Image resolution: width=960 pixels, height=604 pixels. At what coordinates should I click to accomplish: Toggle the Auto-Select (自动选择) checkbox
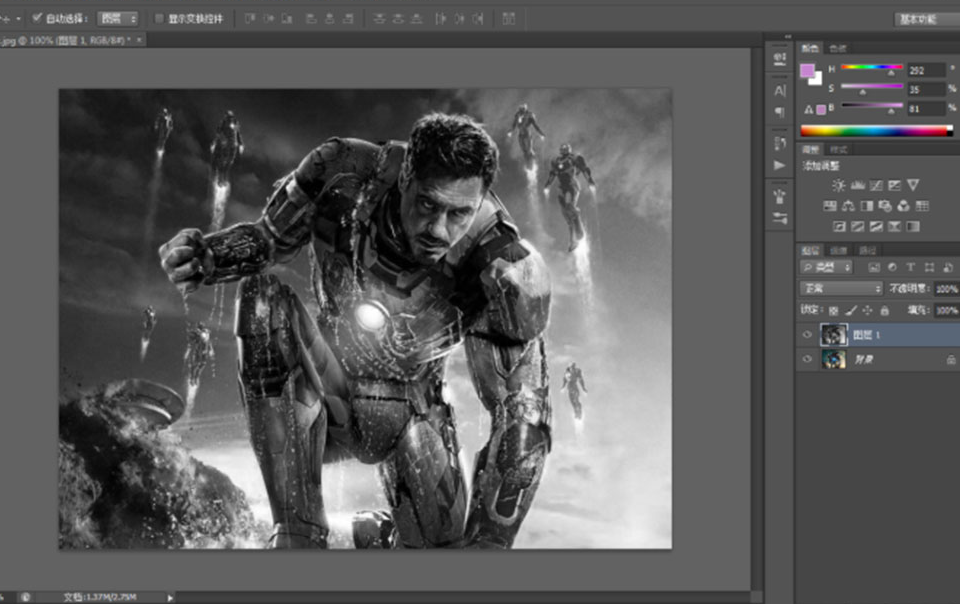click(37, 18)
